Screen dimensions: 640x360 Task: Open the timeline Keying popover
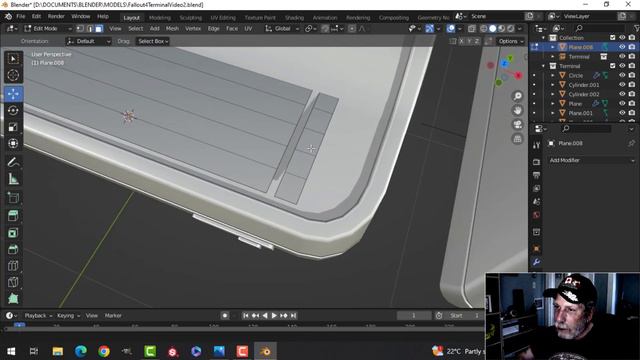(x=68, y=316)
